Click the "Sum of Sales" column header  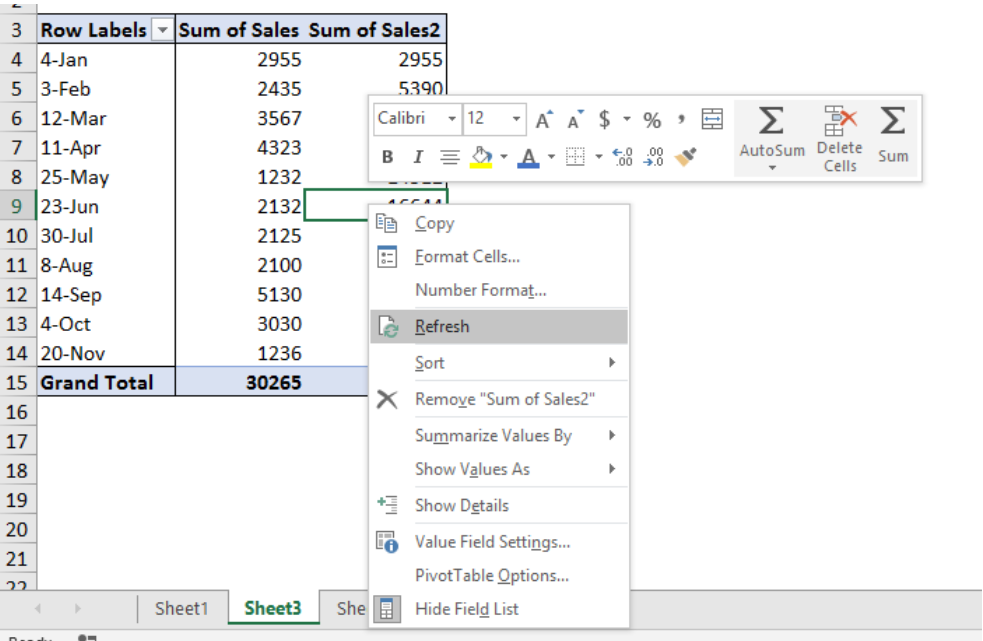coord(239,30)
